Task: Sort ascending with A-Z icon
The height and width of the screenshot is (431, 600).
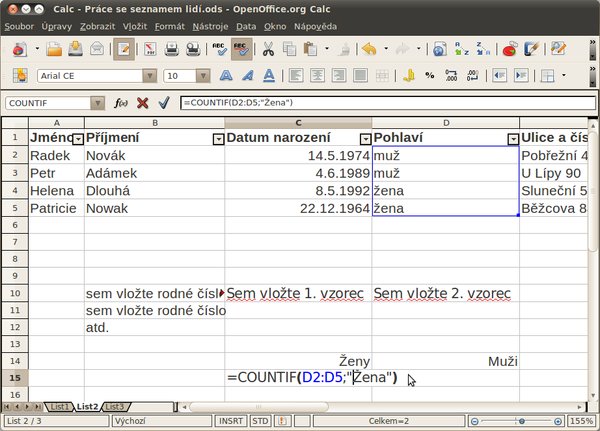Action: [461, 49]
